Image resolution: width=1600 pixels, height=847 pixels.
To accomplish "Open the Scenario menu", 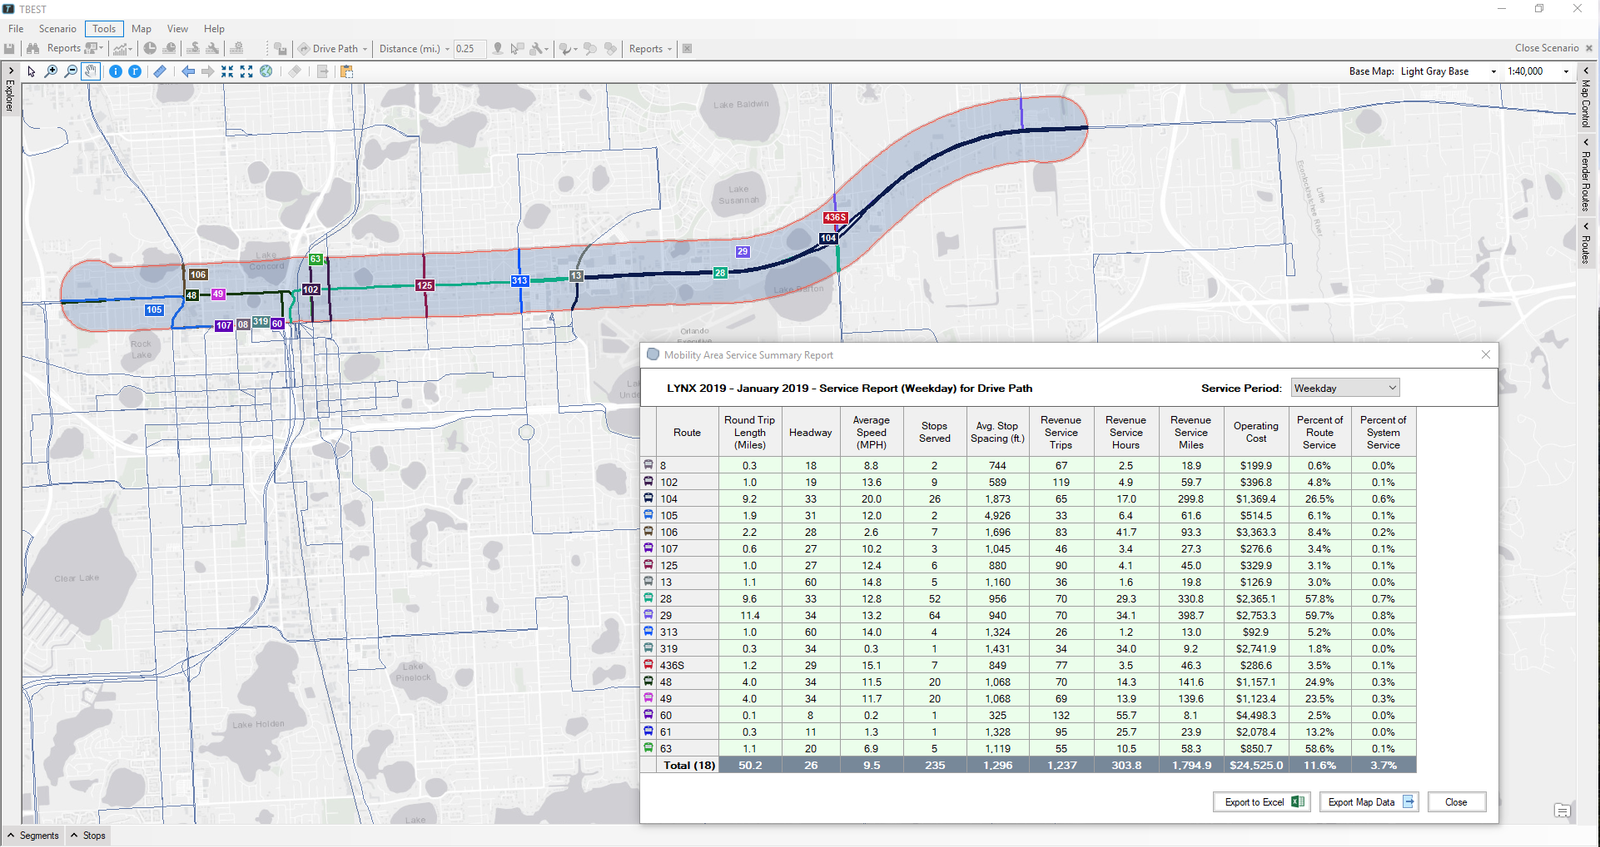I will 57,29.
